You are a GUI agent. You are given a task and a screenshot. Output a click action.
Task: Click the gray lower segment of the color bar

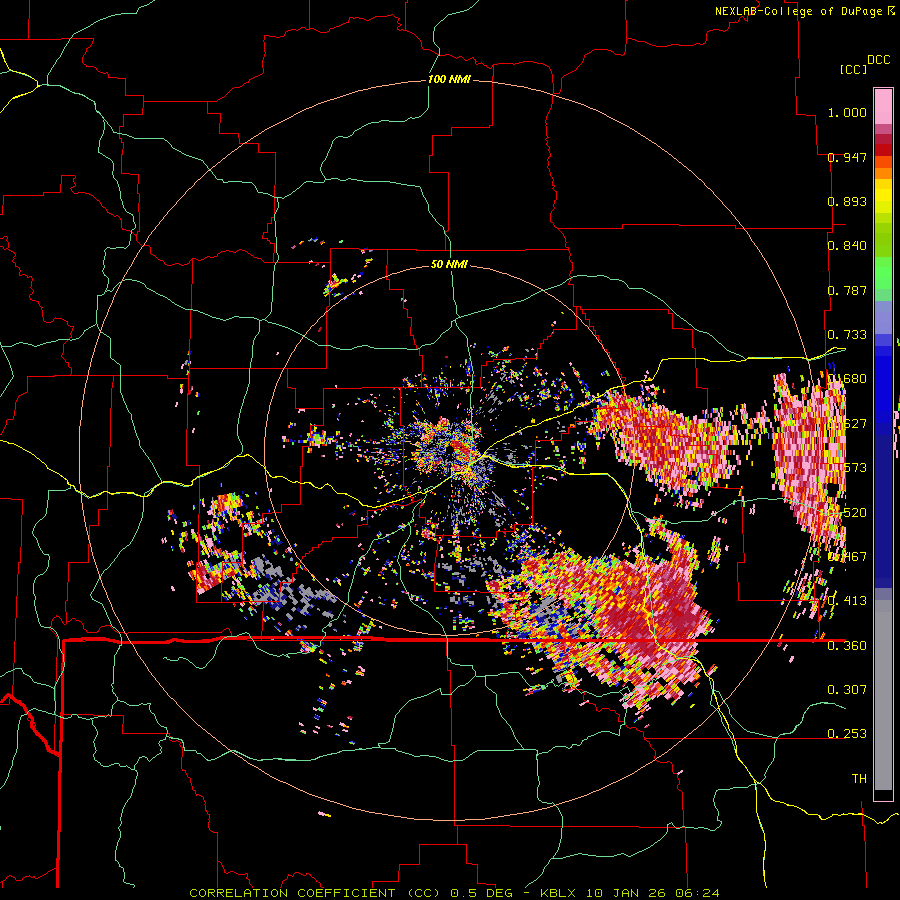tap(883, 695)
